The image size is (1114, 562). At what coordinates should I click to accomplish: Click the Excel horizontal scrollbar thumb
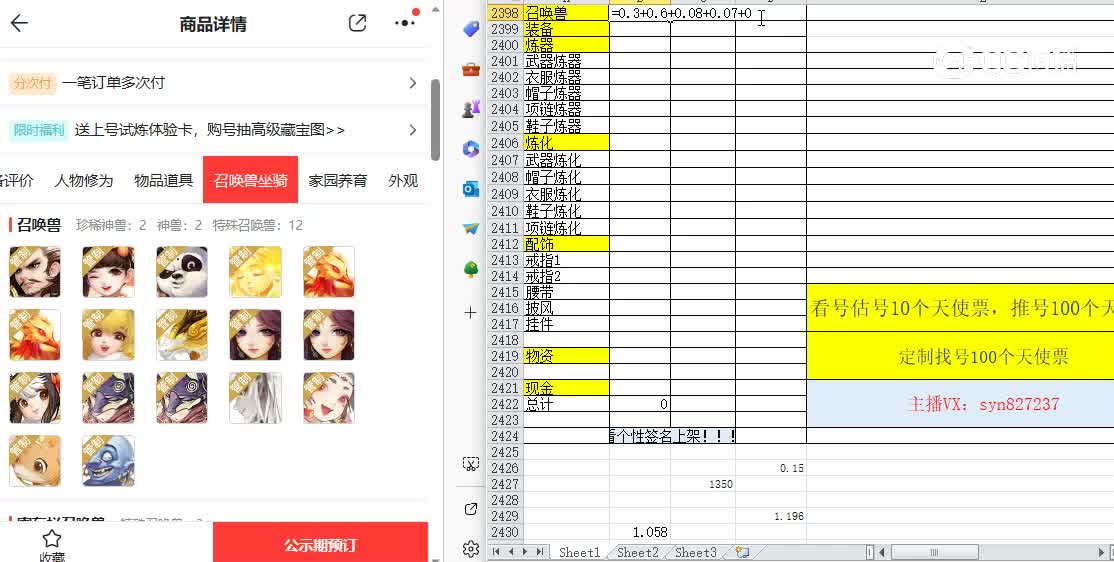[x=935, y=552]
